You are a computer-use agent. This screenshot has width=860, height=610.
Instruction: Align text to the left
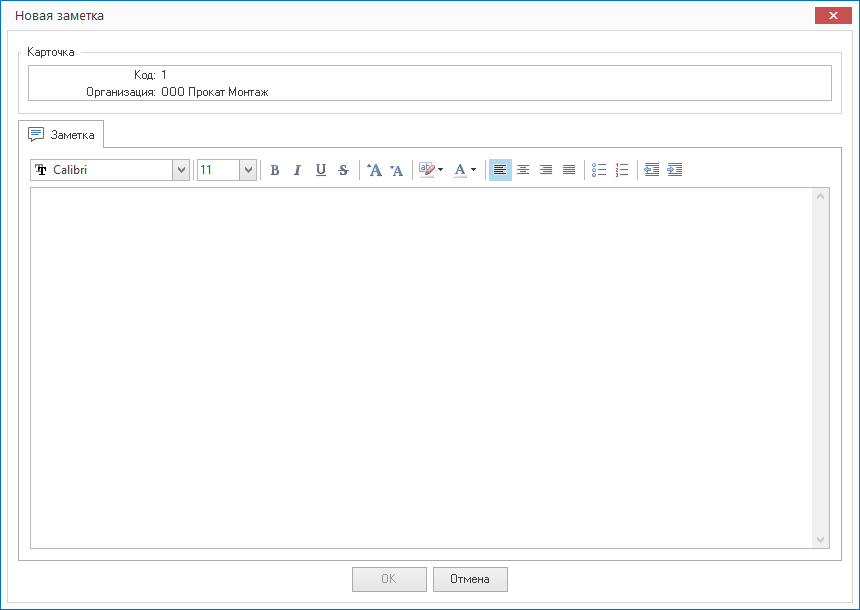pyautogui.click(x=500, y=170)
